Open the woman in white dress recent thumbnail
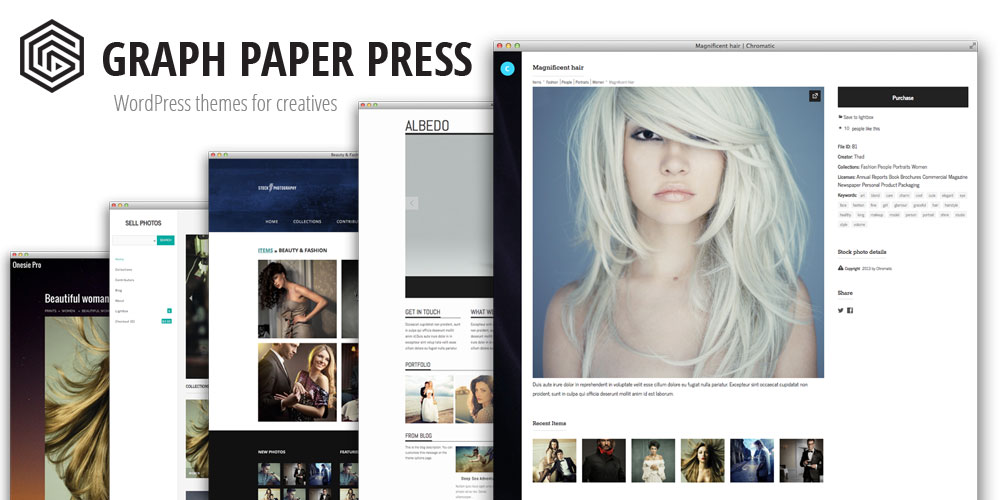 653,460
